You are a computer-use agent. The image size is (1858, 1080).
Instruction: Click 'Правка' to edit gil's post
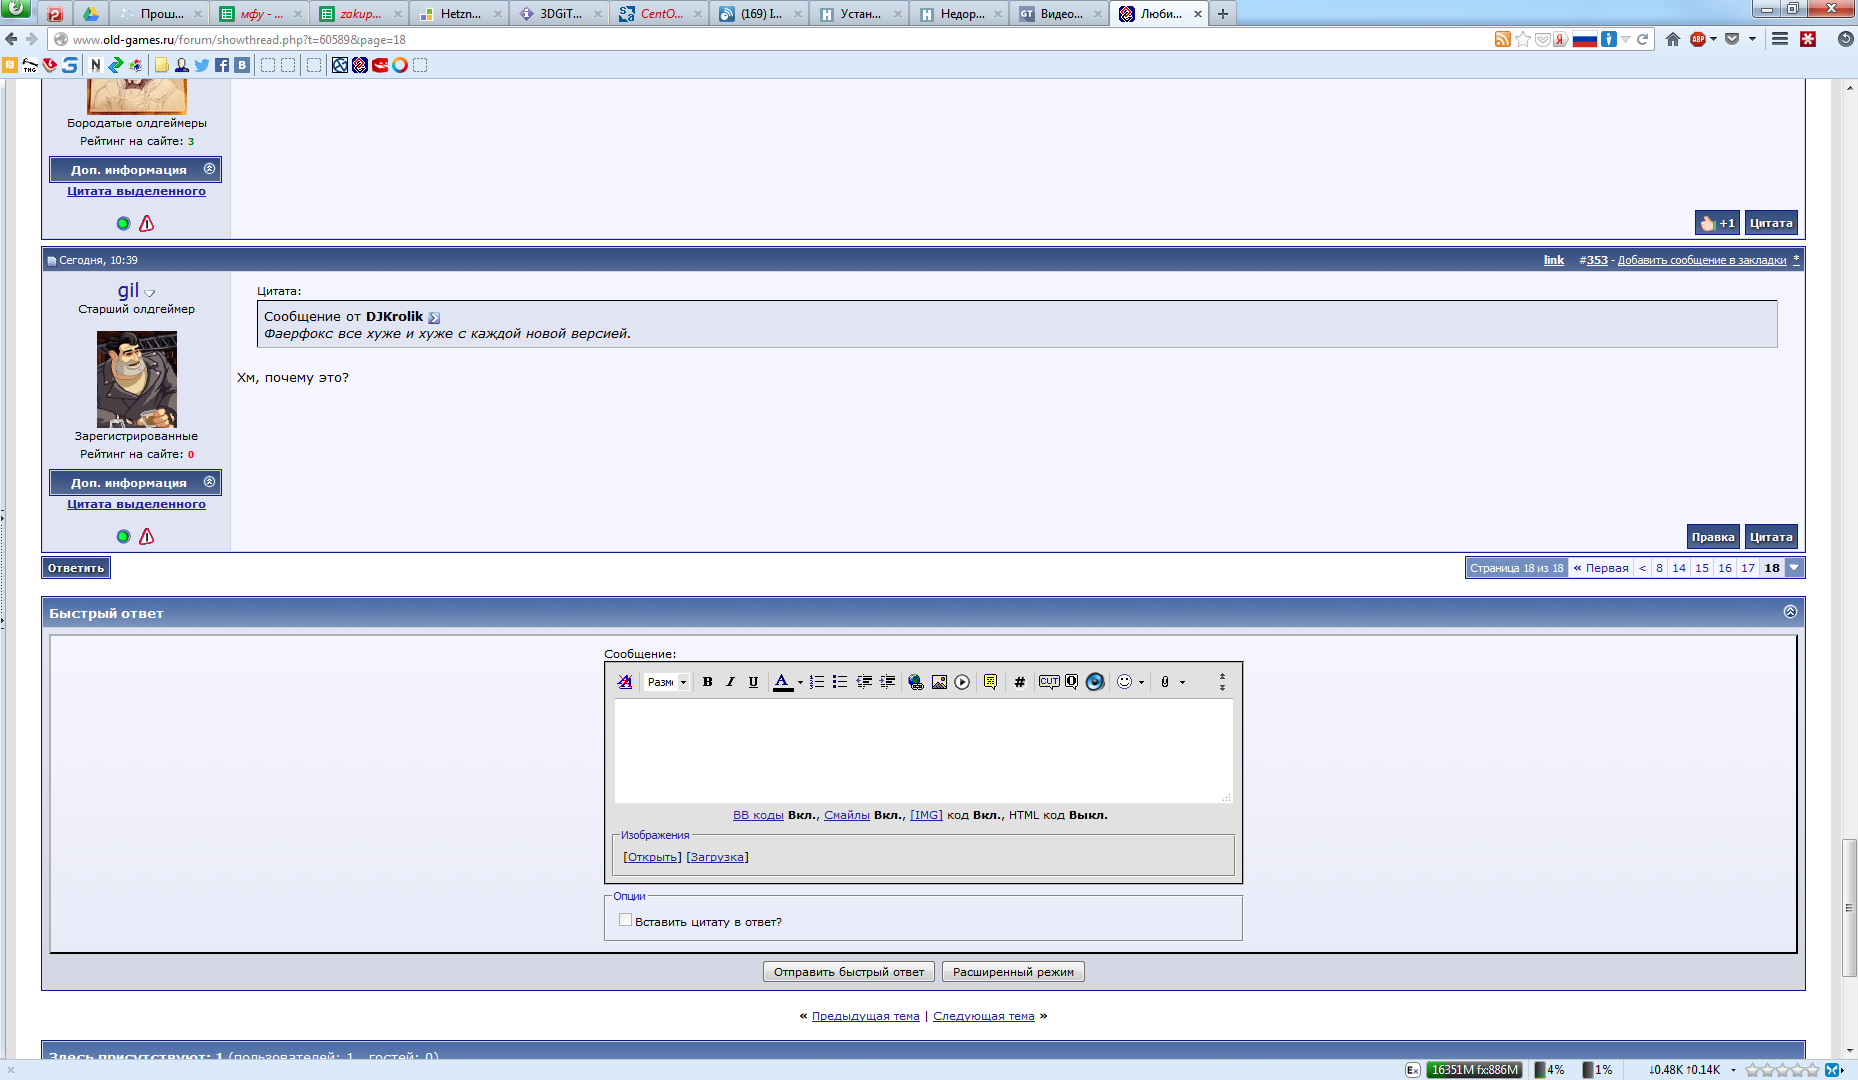(x=1713, y=537)
